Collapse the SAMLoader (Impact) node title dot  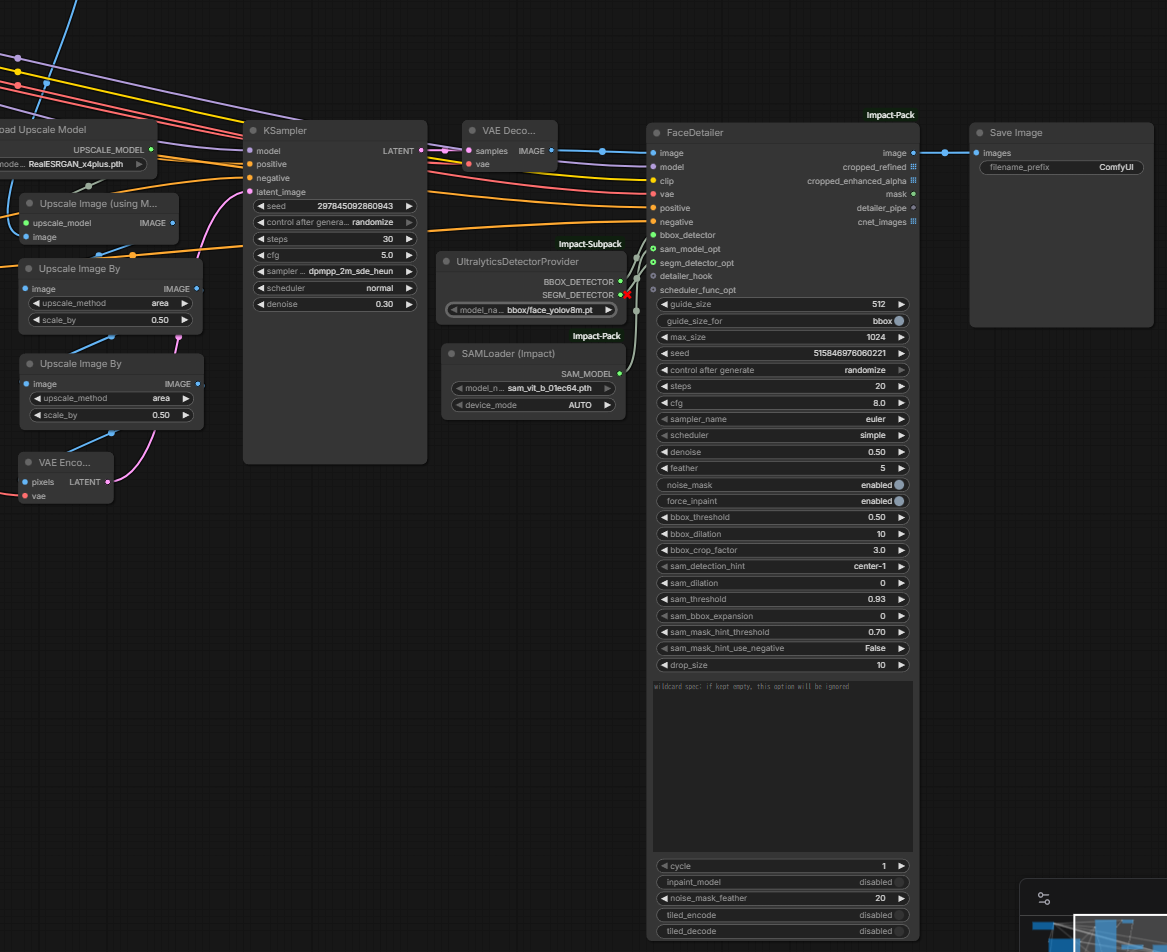(452, 354)
